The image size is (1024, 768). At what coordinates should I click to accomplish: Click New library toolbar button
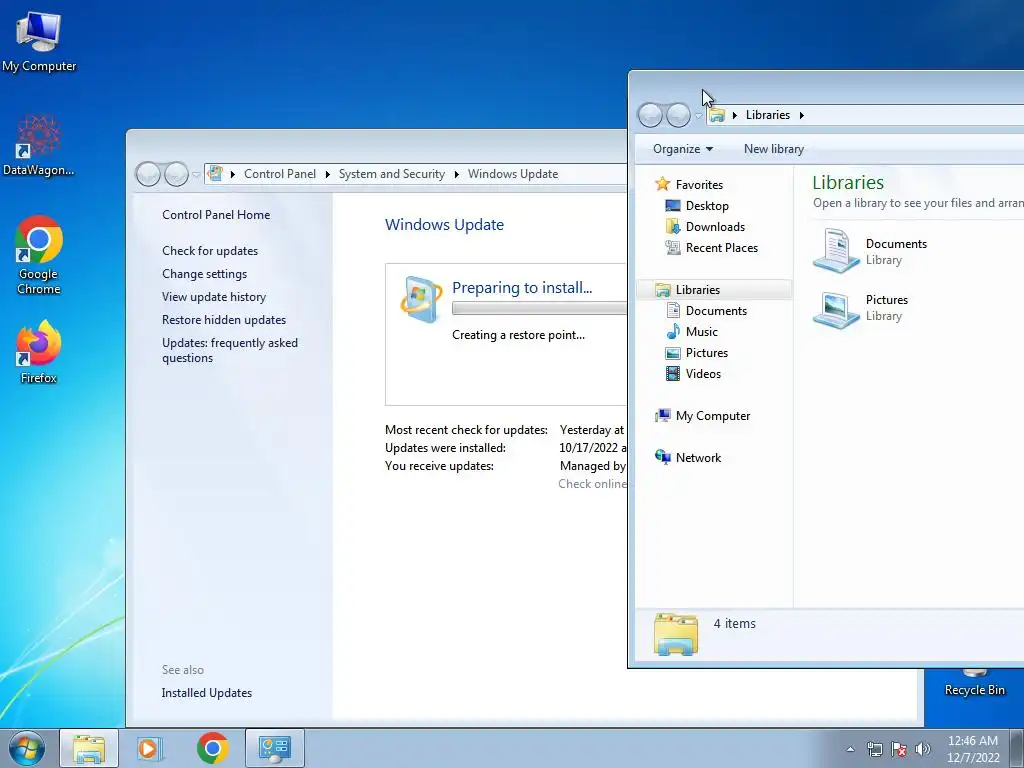tap(774, 149)
